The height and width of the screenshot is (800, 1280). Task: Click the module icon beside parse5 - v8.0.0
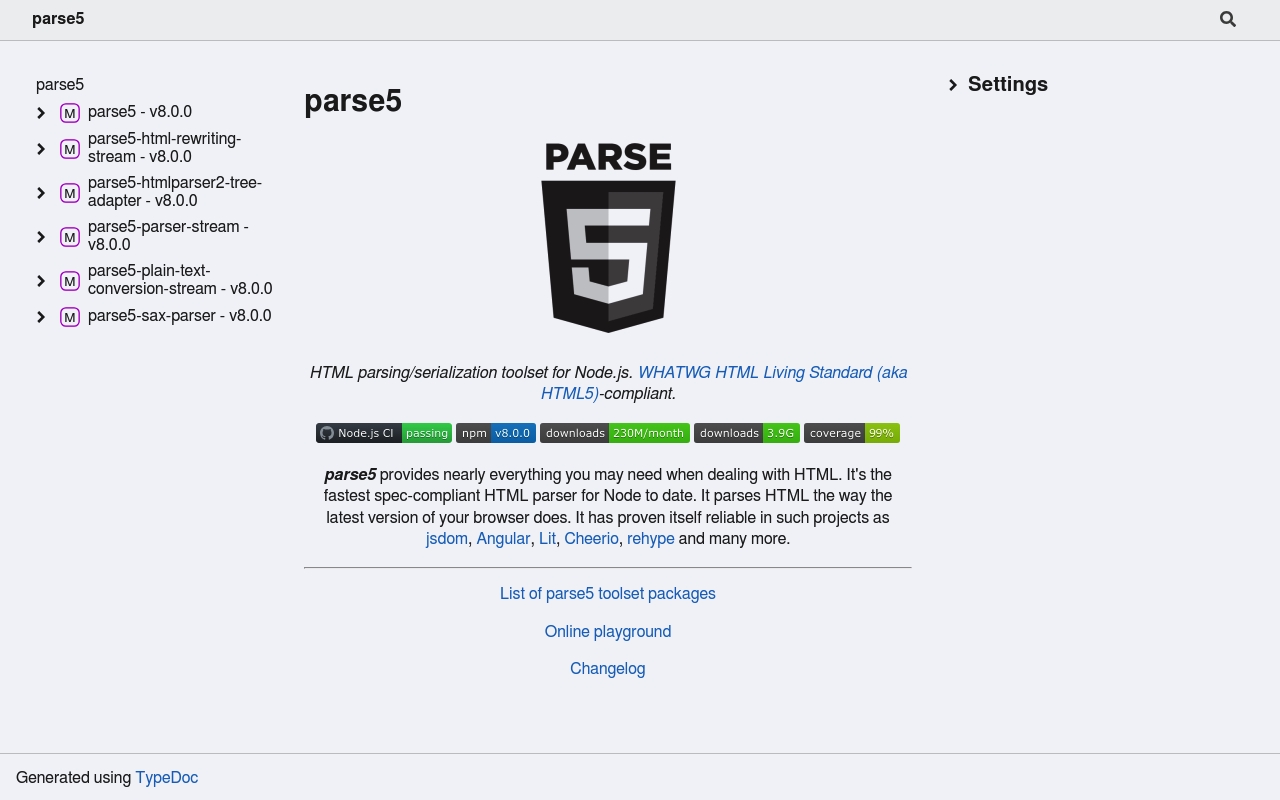(x=70, y=113)
